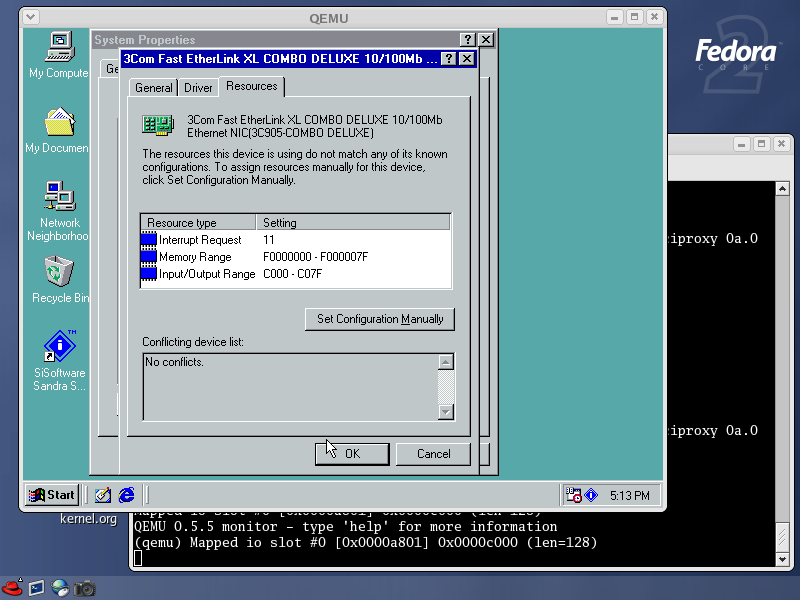Click the Setting column header
This screenshot has width=800, height=600.
point(353,222)
